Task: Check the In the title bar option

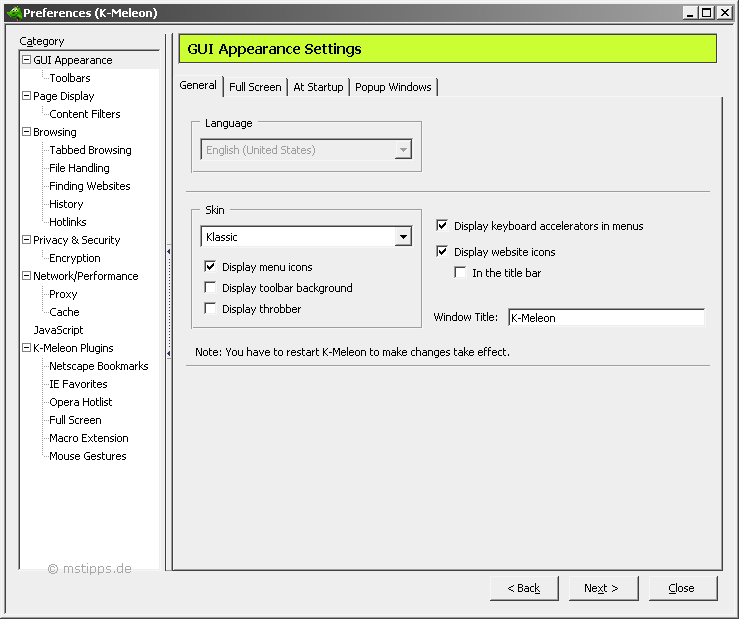Action: coord(460,272)
